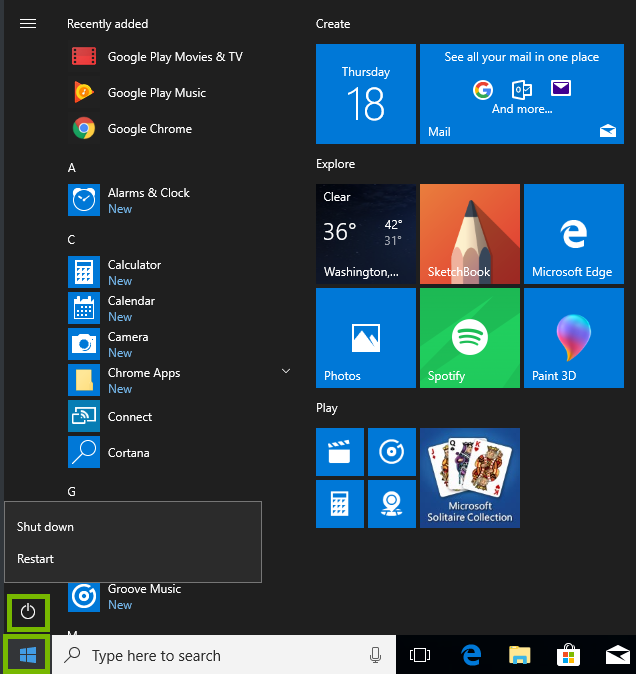
Task: Open Task View on the taskbar
Action: (x=420, y=655)
